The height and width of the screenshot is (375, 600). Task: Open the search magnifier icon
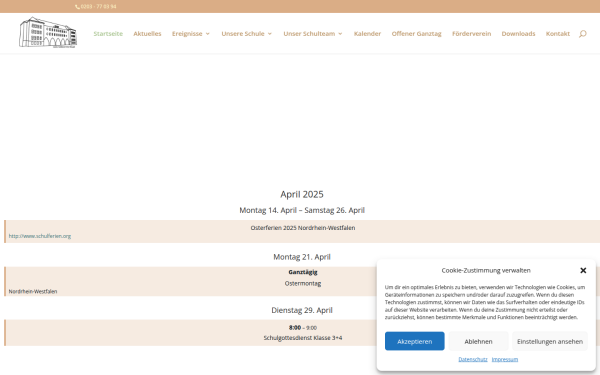(x=582, y=34)
